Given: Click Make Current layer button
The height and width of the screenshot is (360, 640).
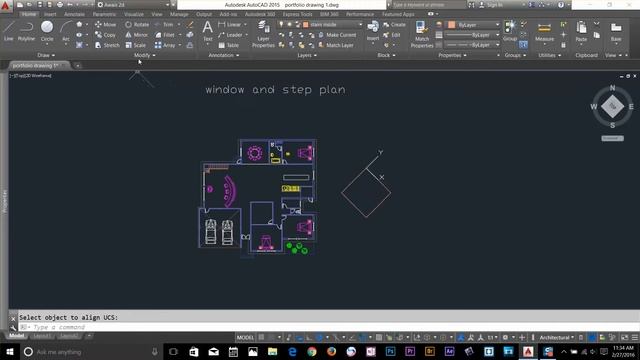Looking at the screenshot, I should click(x=337, y=35).
